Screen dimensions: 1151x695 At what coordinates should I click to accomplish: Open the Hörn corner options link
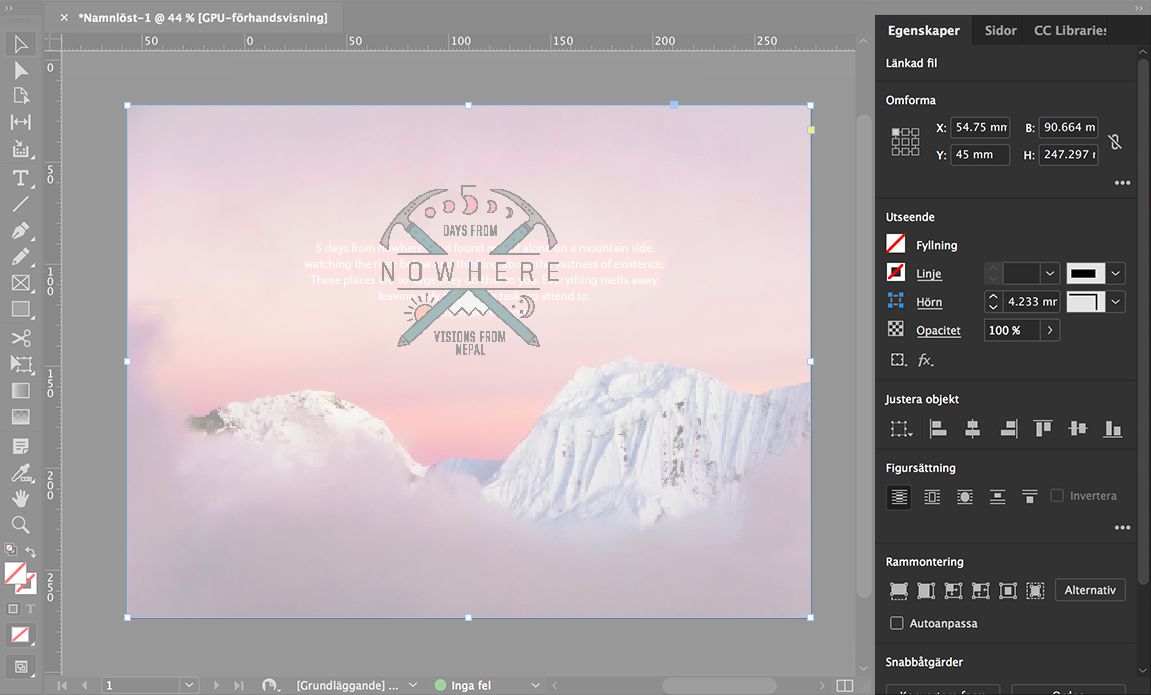929,302
